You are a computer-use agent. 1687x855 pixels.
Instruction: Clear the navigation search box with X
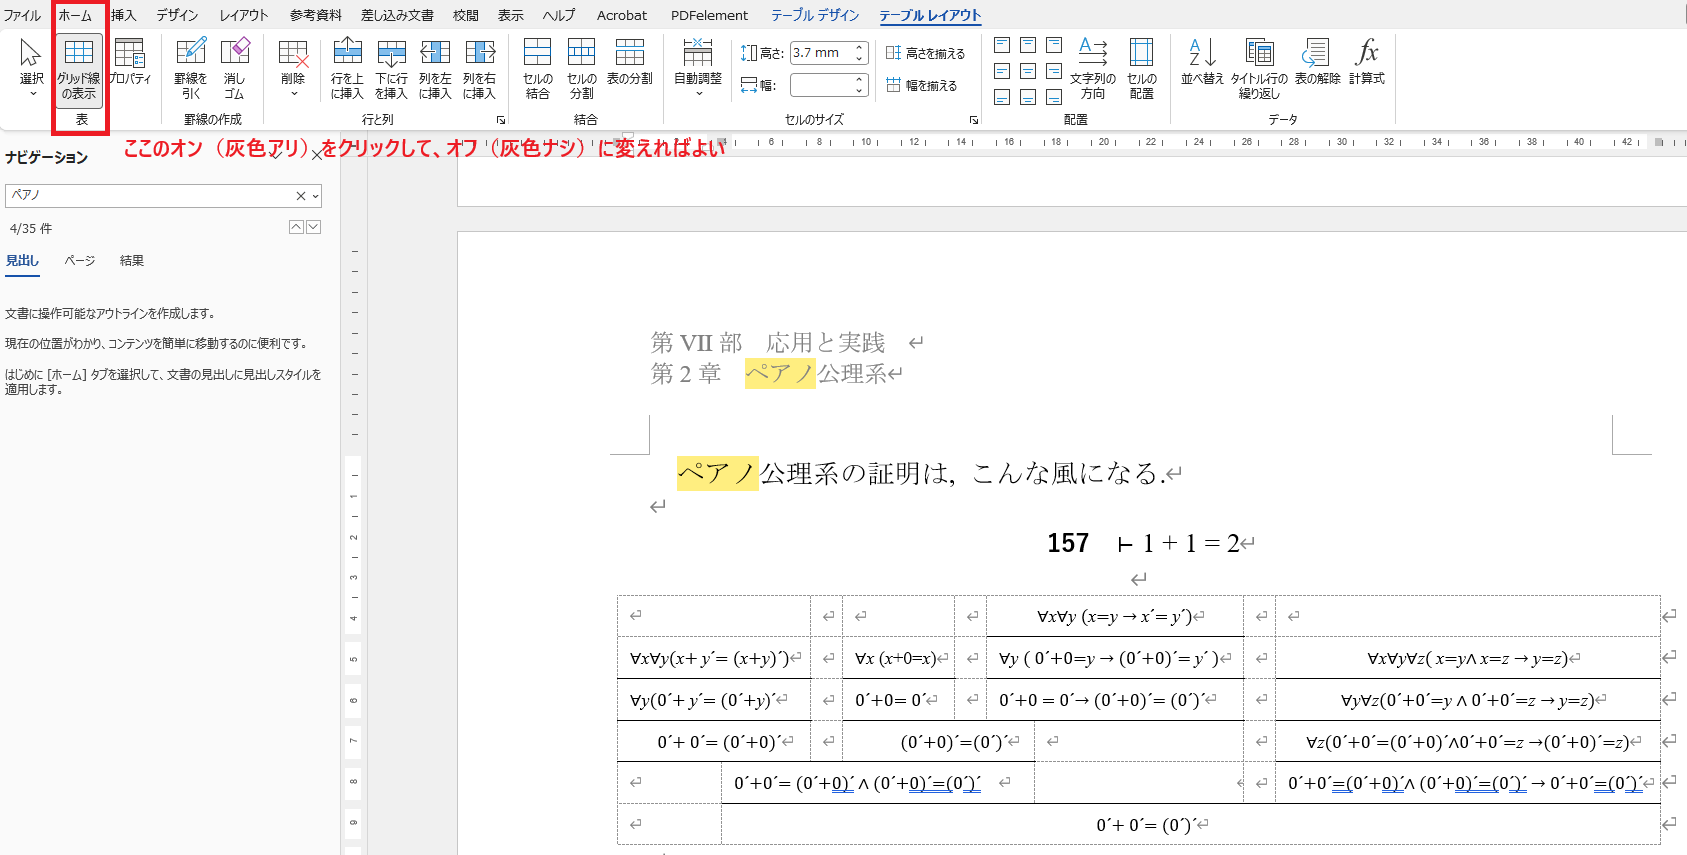(x=300, y=196)
